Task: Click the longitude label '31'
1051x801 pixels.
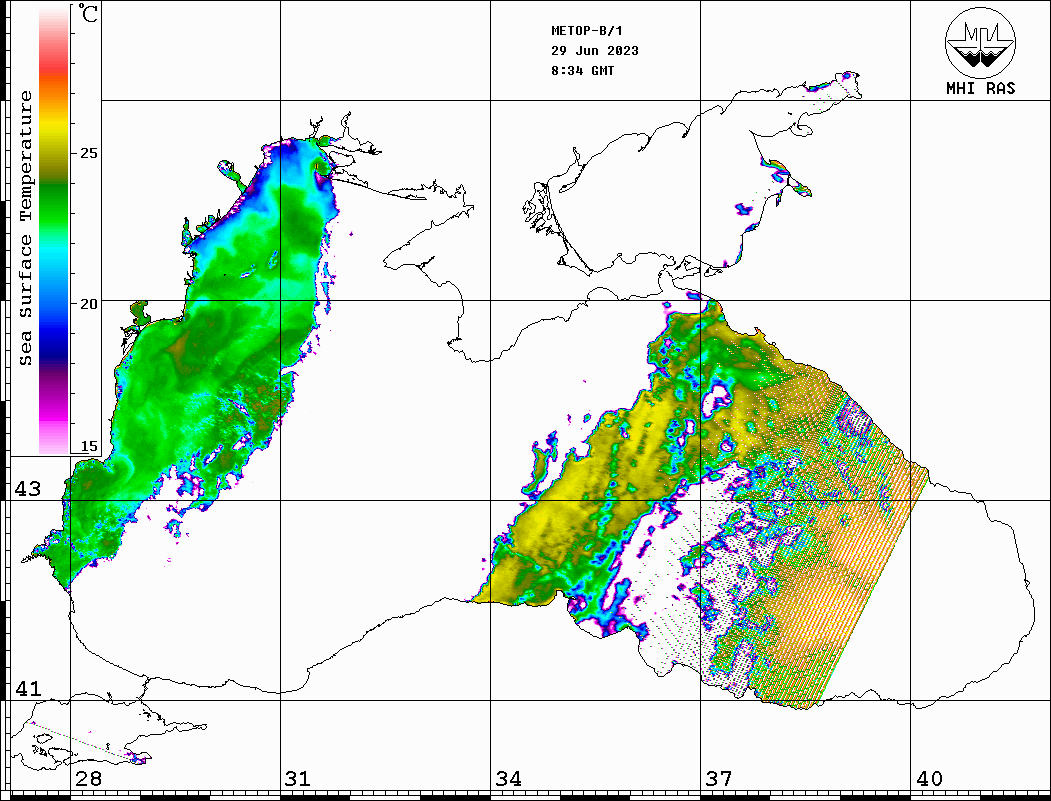Action: click(x=298, y=778)
